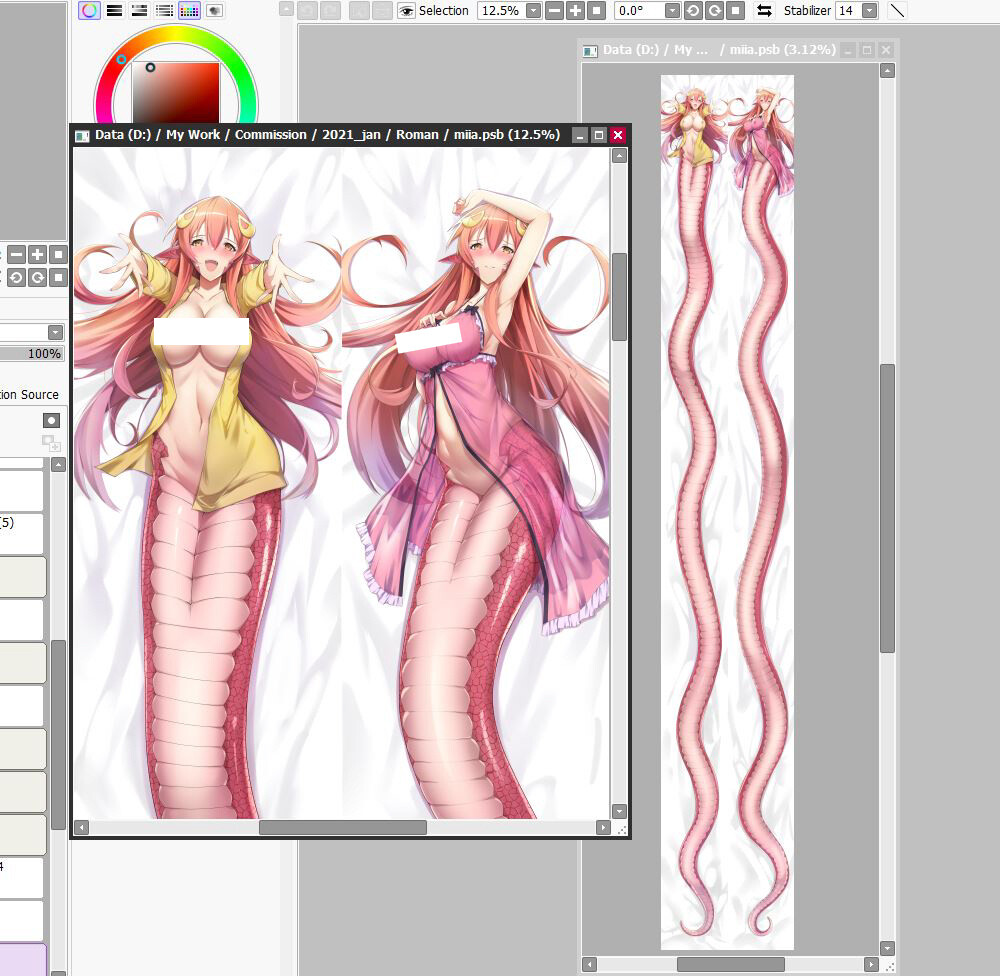Click the 'Stabilizer' label in toolbar
Screen dimensions: 1000x976
pyautogui.click(x=807, y=11)
